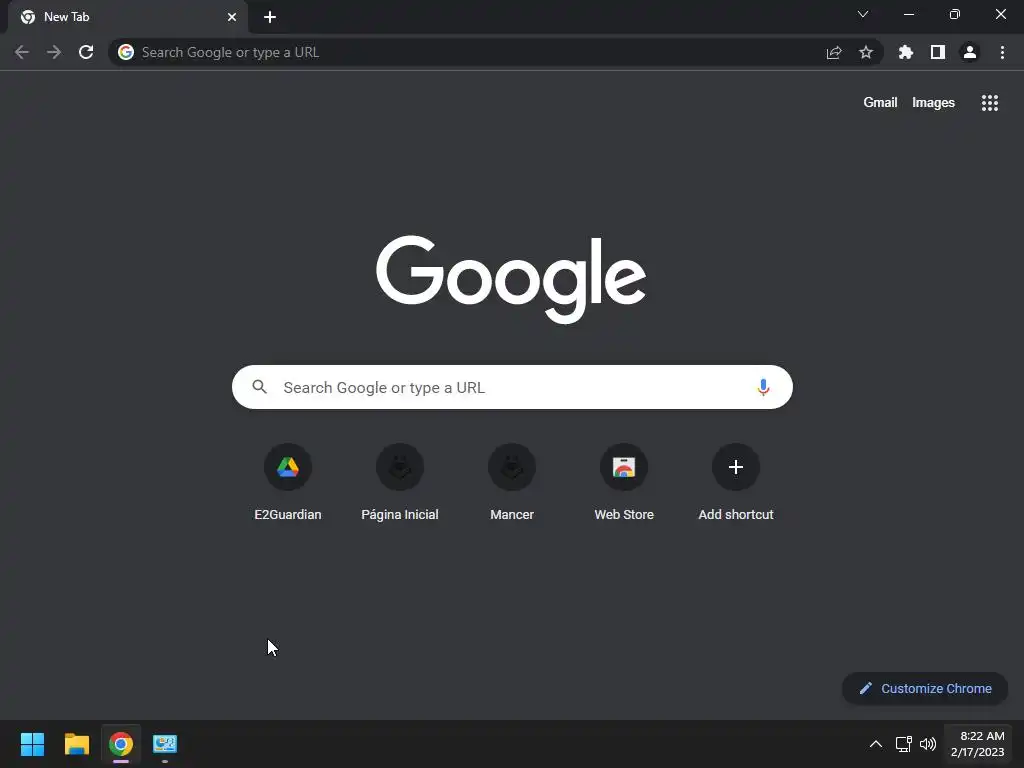
Task: Open the Google apps grid
Action: 990,103
